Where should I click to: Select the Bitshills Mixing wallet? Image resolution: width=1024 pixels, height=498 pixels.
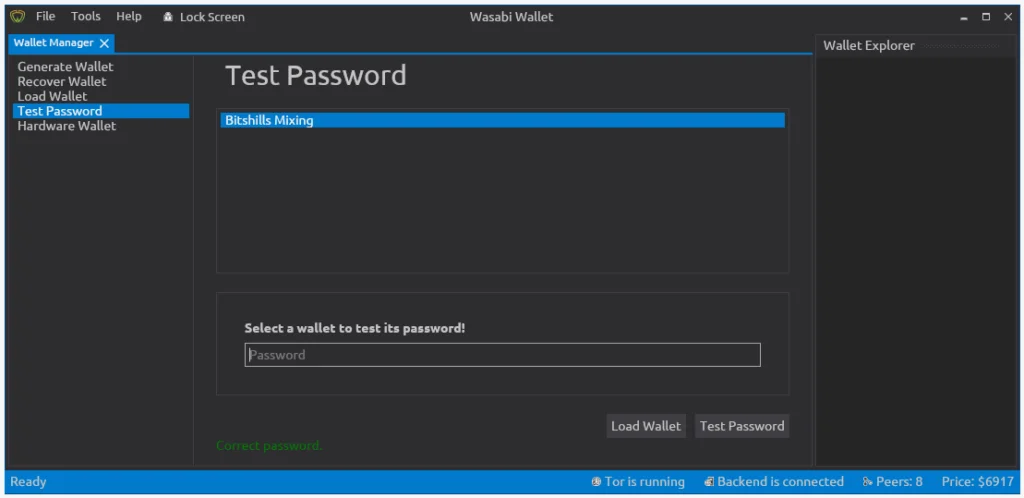coord(502,120)
